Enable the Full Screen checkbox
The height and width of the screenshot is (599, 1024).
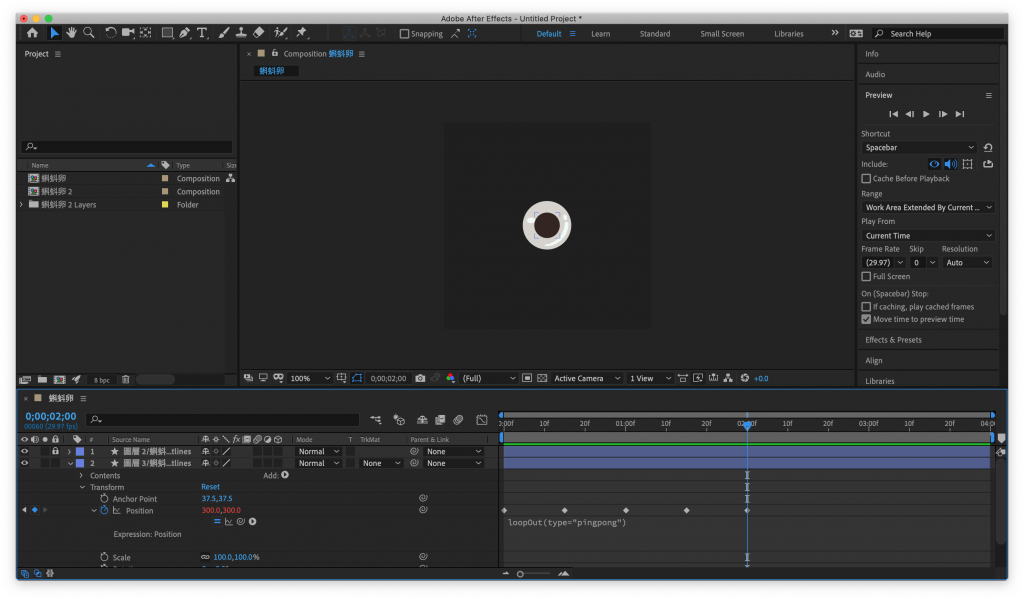pos(866,276)
